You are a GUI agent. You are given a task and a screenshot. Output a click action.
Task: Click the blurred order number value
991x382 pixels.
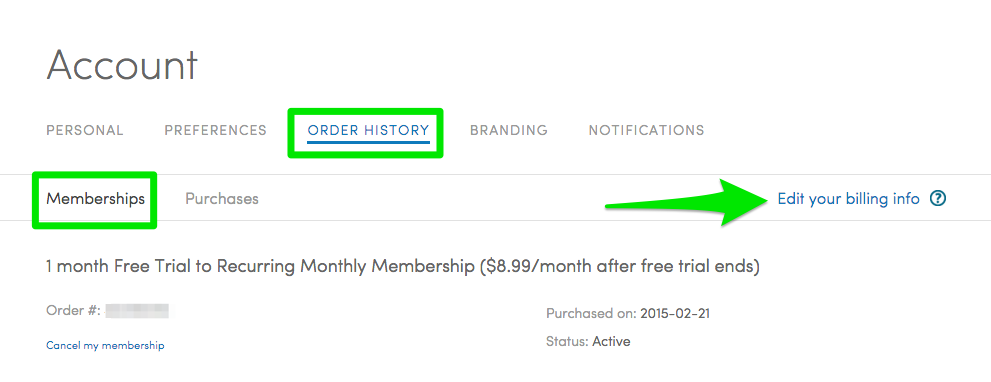point(137,311)
